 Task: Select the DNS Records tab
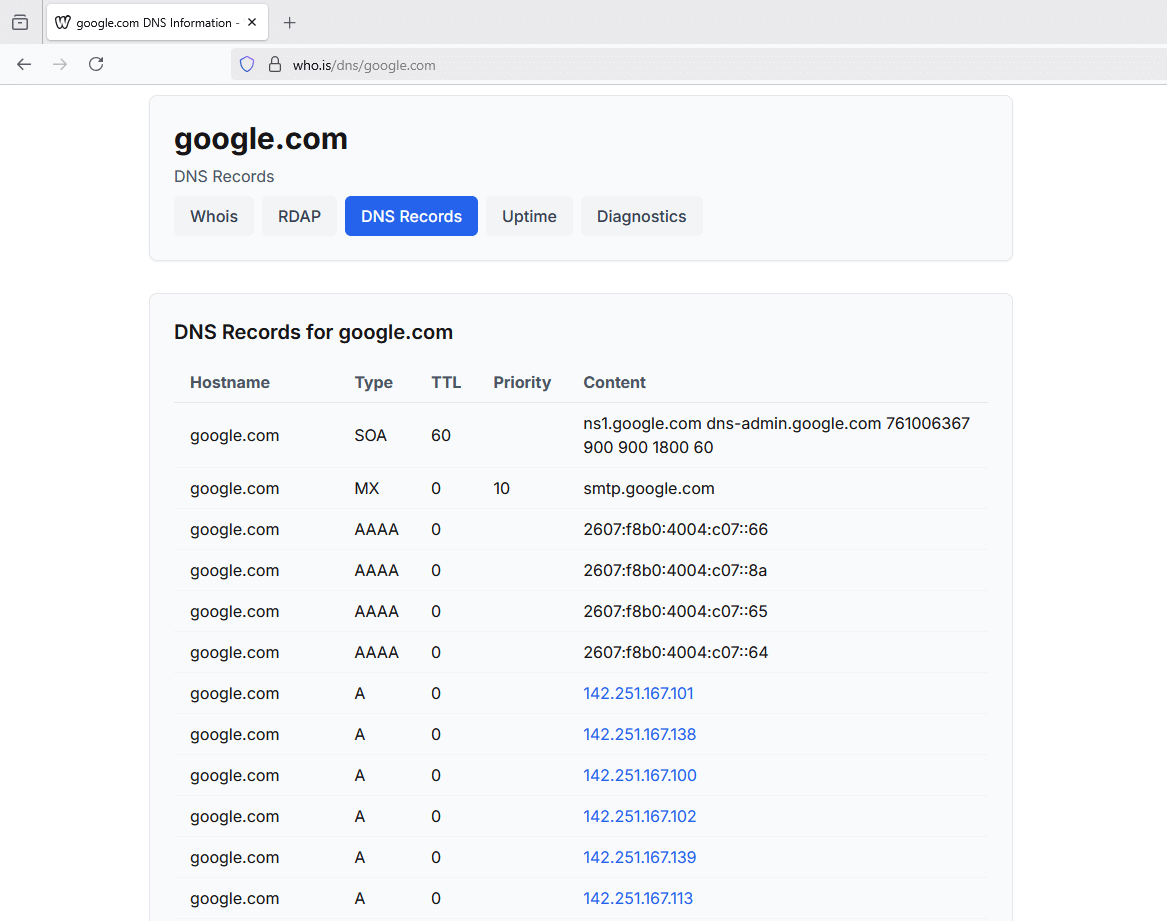[412, 216]
